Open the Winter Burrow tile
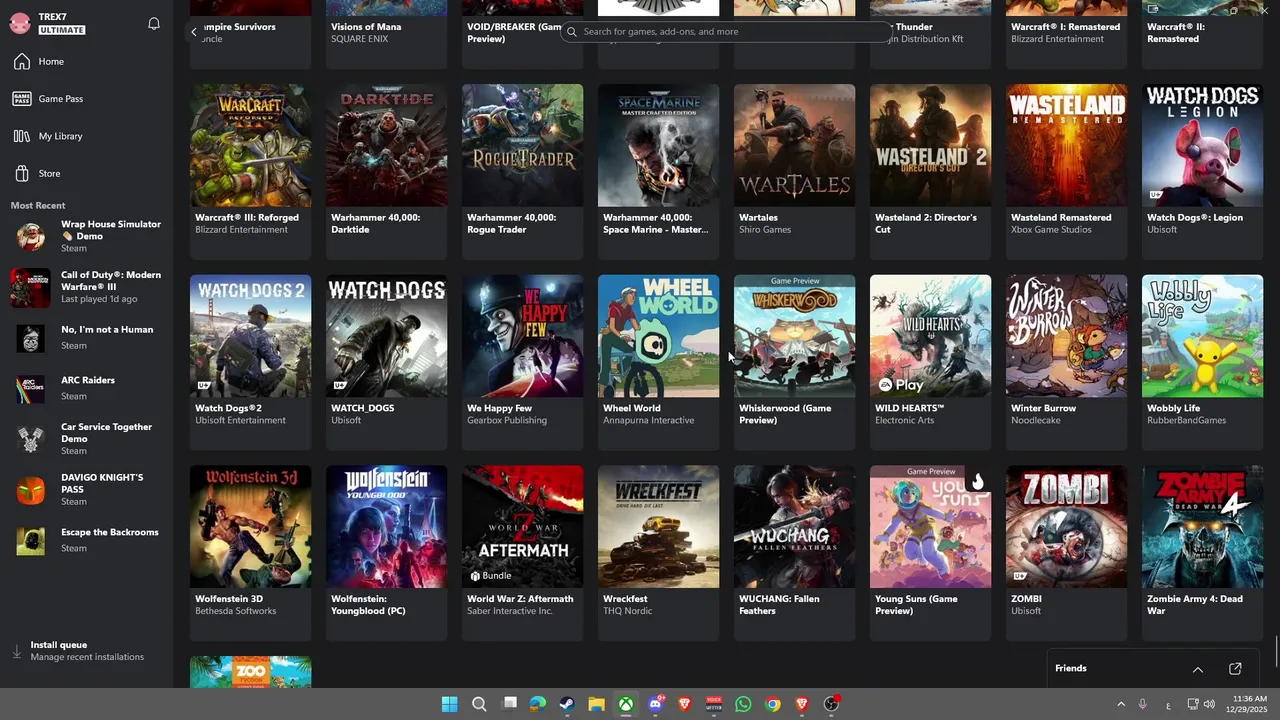The width and height of the screenshot is (1280, 720). click(x=1066, y=363)
